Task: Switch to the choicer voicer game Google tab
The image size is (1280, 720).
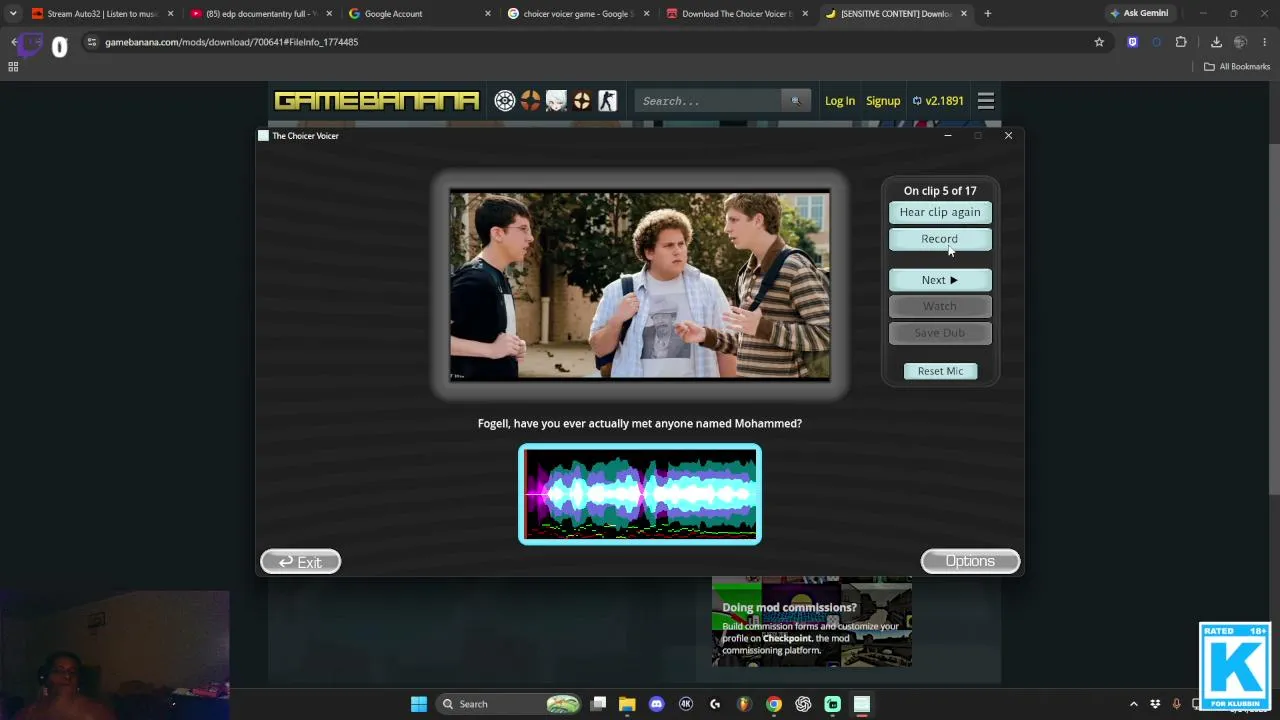Action: [577, 14]
